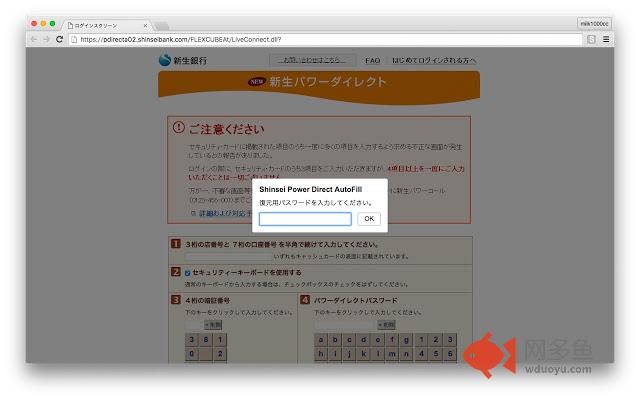This screenshot has width=640, height=400.
Task: Click the extension icon beside the address bar
Action: (x=591, y=40)
